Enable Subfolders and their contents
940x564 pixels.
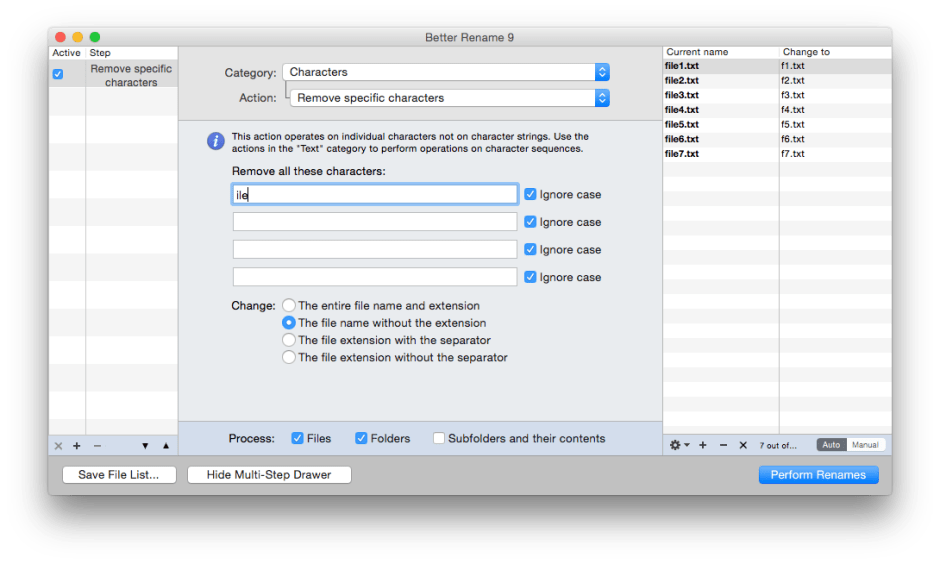coord(439,438)
